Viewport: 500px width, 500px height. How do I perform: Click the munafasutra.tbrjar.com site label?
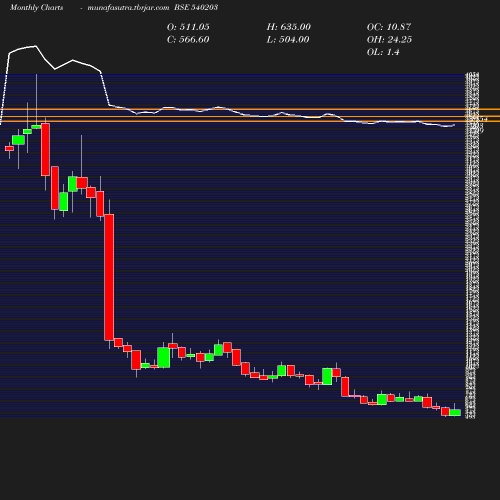tap(128, 7)
